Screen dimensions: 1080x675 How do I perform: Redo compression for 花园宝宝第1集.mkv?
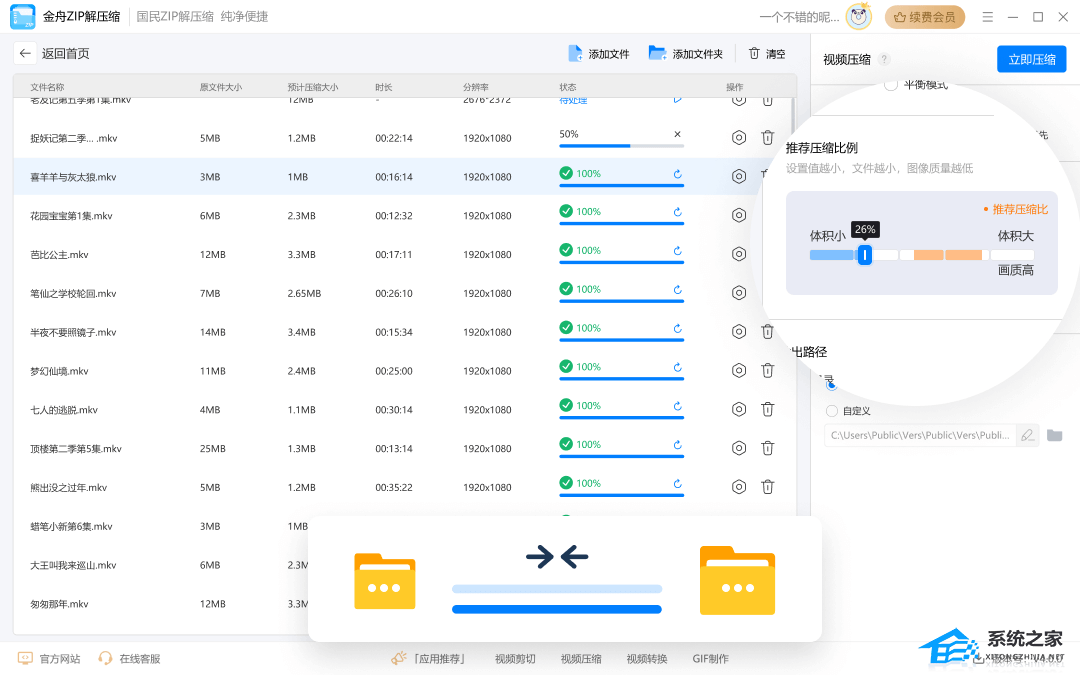pos(677,212)
